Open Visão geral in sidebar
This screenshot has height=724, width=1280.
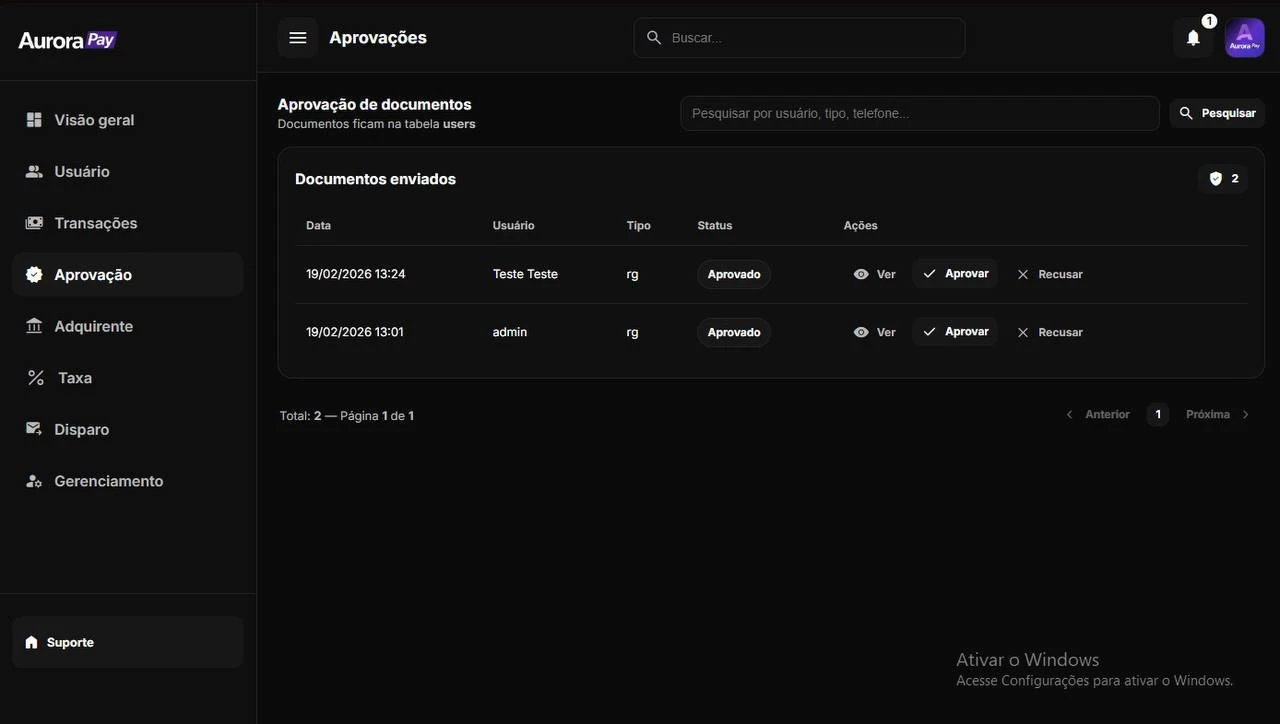point(94,120)
